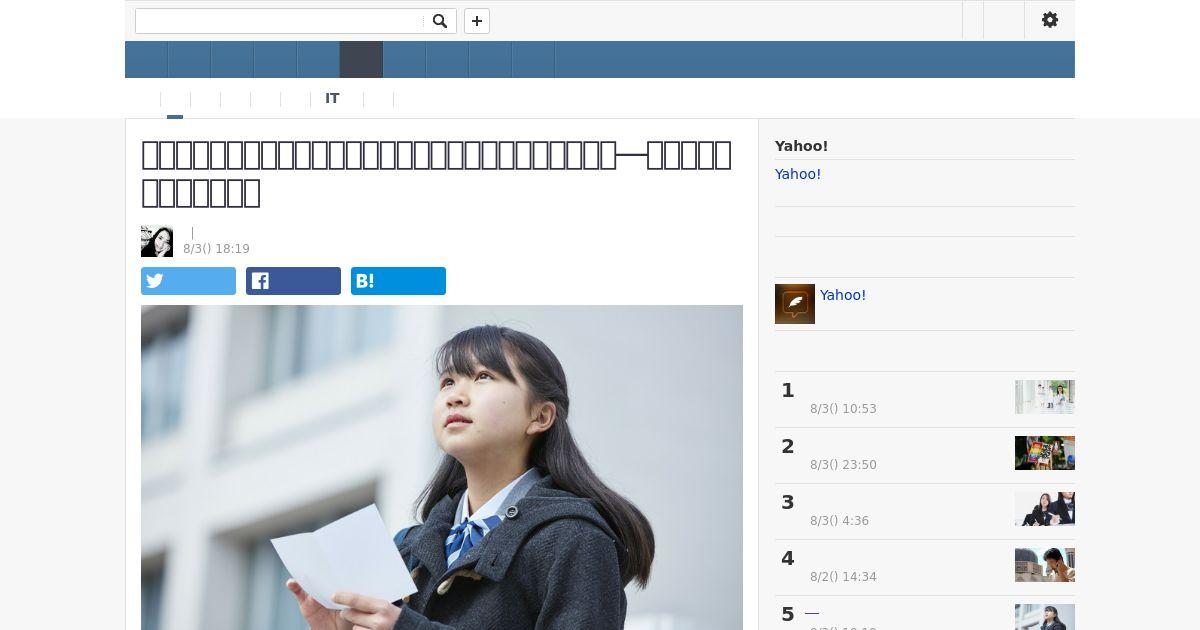This screenshot has height=630, width=1200.
Task: Click the plus button beside search
Action: (x=477, y=21)
